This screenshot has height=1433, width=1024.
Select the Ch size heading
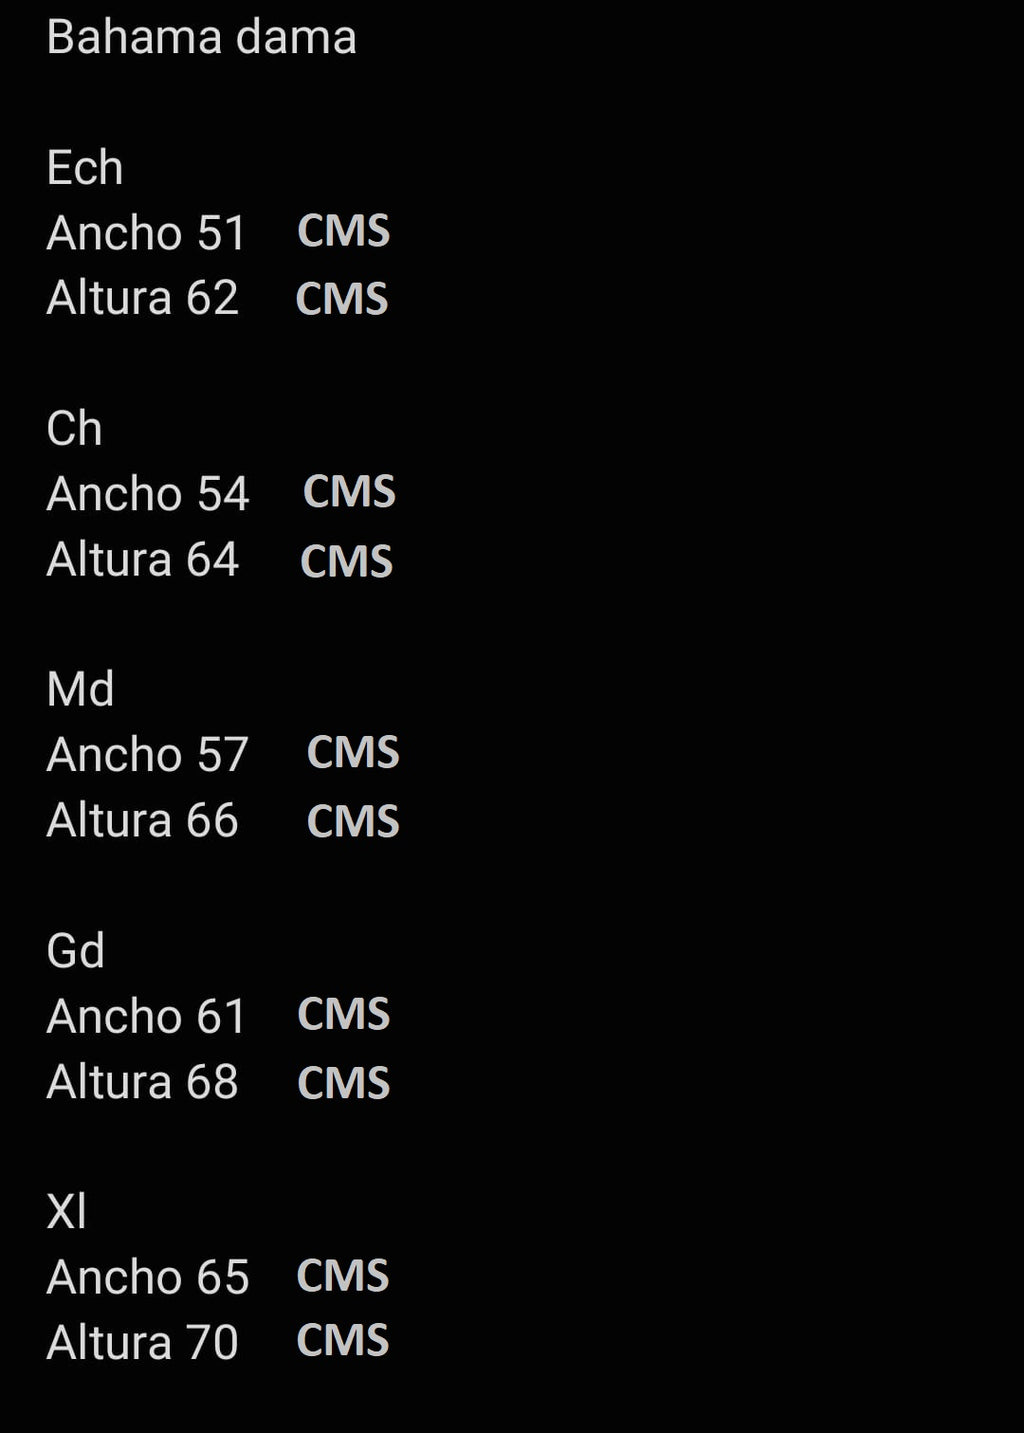click(x=75, y=429)
